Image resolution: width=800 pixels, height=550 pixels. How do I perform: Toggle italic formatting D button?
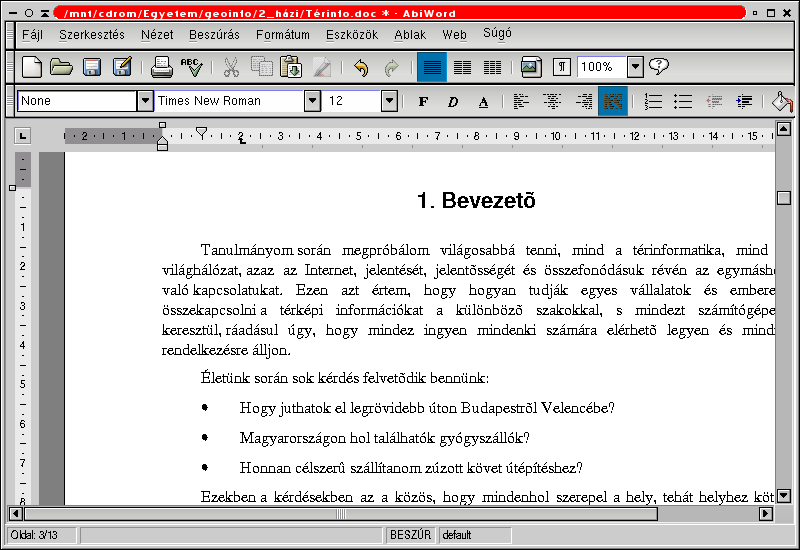453,102
